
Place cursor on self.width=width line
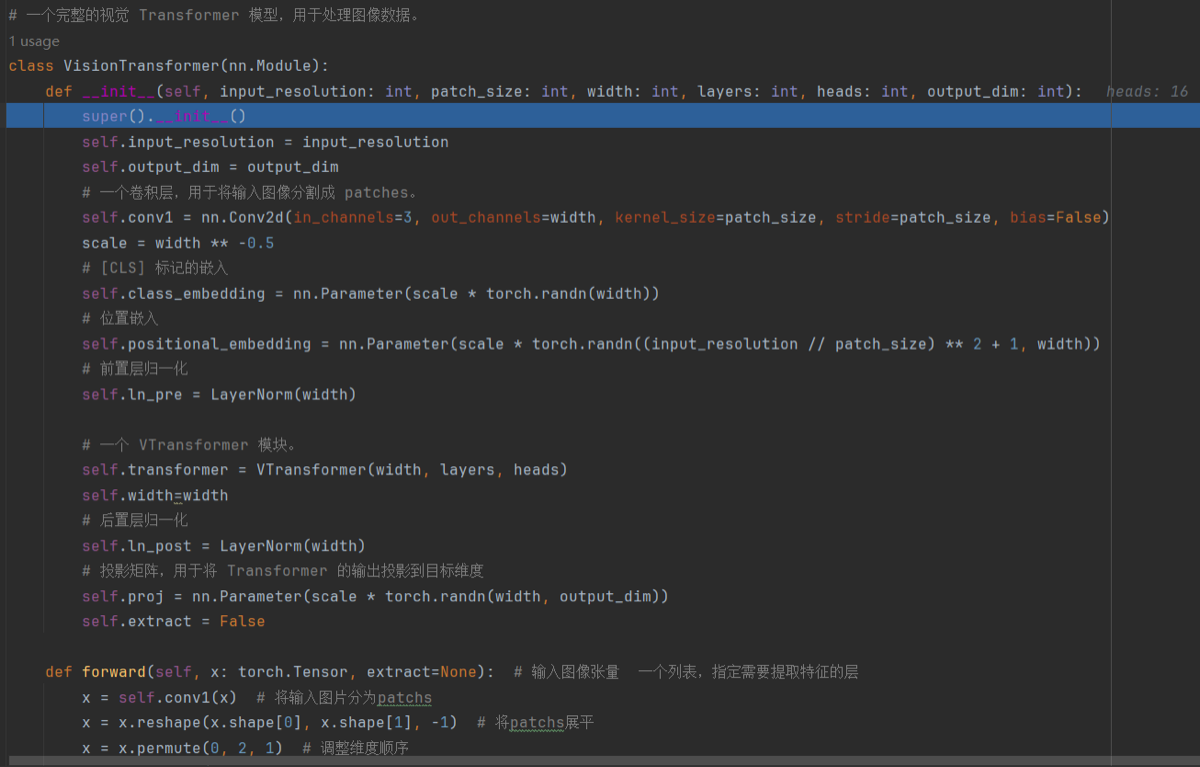pos(155,495)
